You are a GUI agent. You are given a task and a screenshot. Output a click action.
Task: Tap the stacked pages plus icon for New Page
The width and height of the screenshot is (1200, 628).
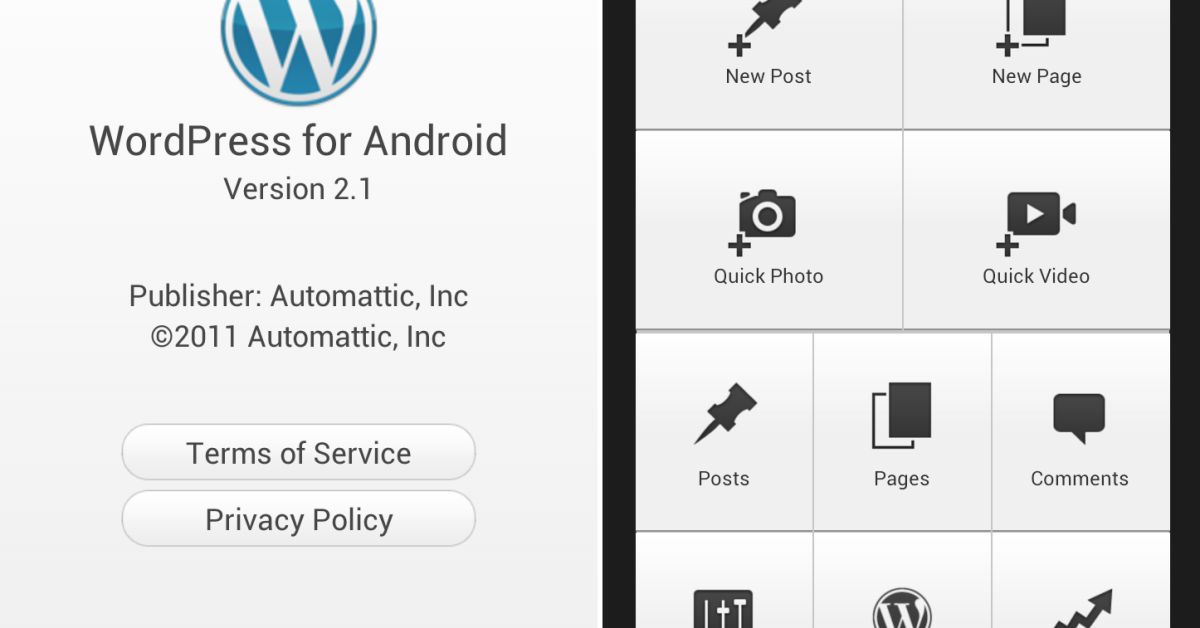pyautogui.click(x=1031, y=27)
